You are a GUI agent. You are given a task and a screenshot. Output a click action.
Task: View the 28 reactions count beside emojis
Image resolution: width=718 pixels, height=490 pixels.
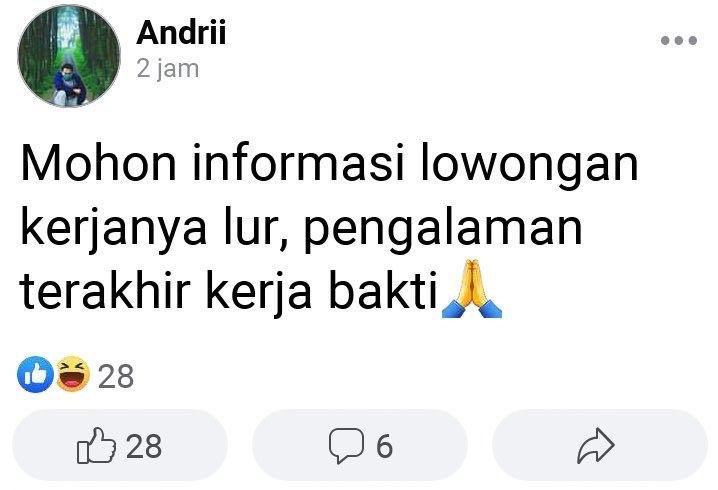point(116,376)
